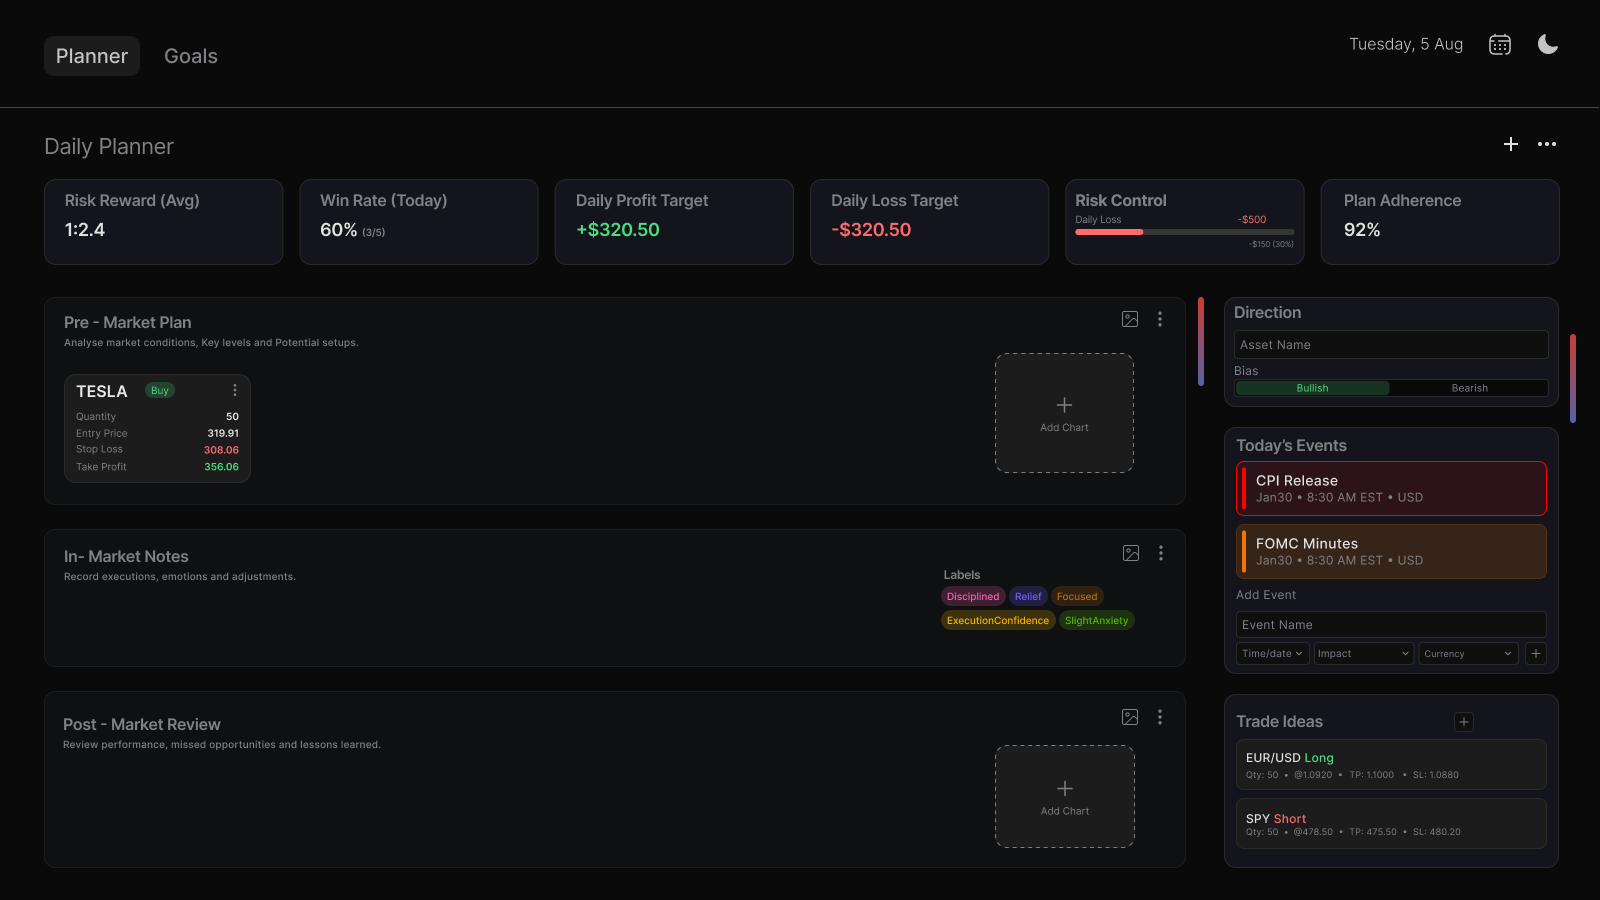Open In-Market Notes kebab menu

[x=1160, y=553]
